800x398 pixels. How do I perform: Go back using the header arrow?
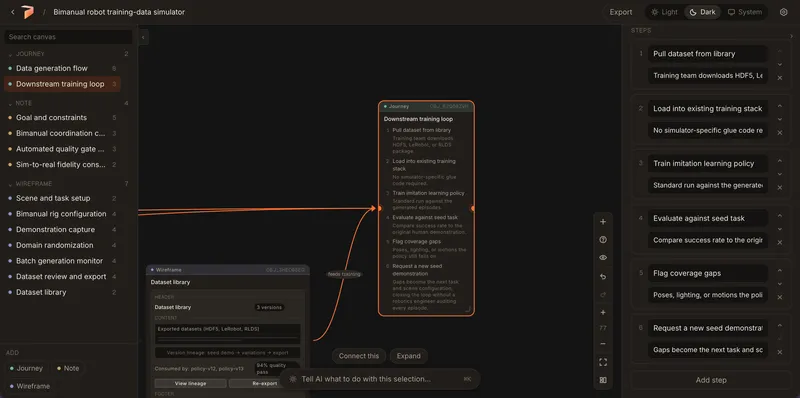coord(13,12)
